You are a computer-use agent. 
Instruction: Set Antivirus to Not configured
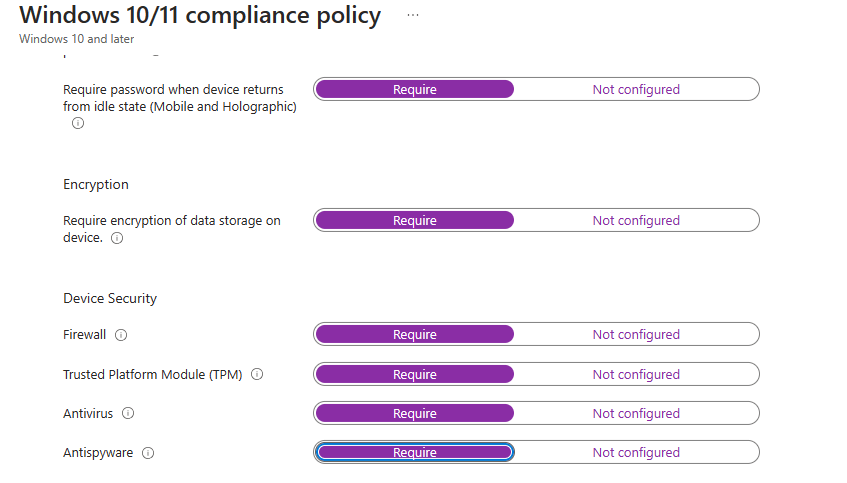(636, 413)
